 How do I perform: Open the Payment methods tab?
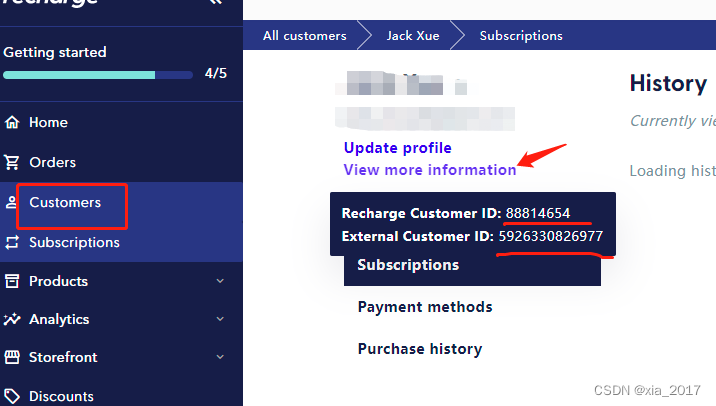[x=425, y=307]
